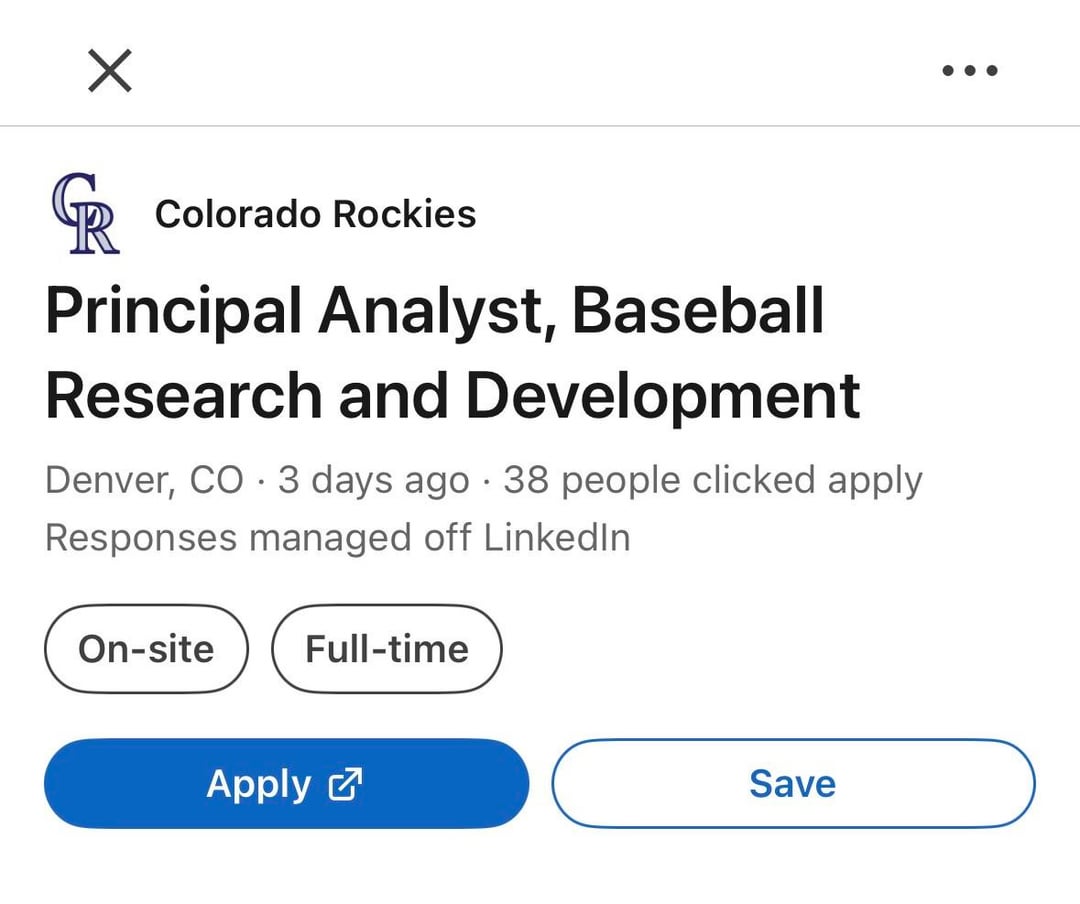
Task: Click the Colorado Rockies CR logo
Action: (x=85, y=213)
